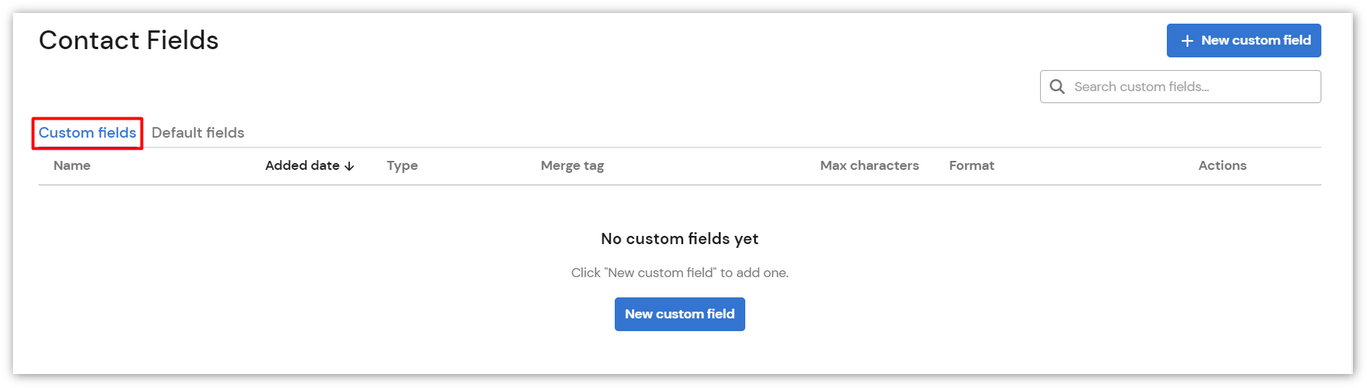The width and height of the screenshot is (1367, 388).
Task: Sort by the Name column header
Action: [72, 166]
